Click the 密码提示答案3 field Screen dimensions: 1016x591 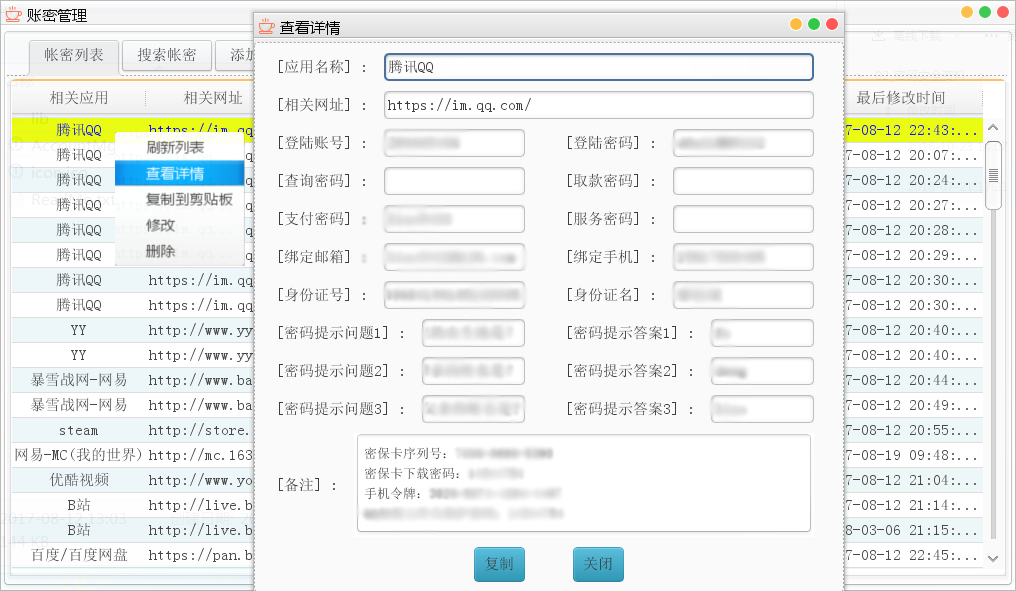coord(762,410)
